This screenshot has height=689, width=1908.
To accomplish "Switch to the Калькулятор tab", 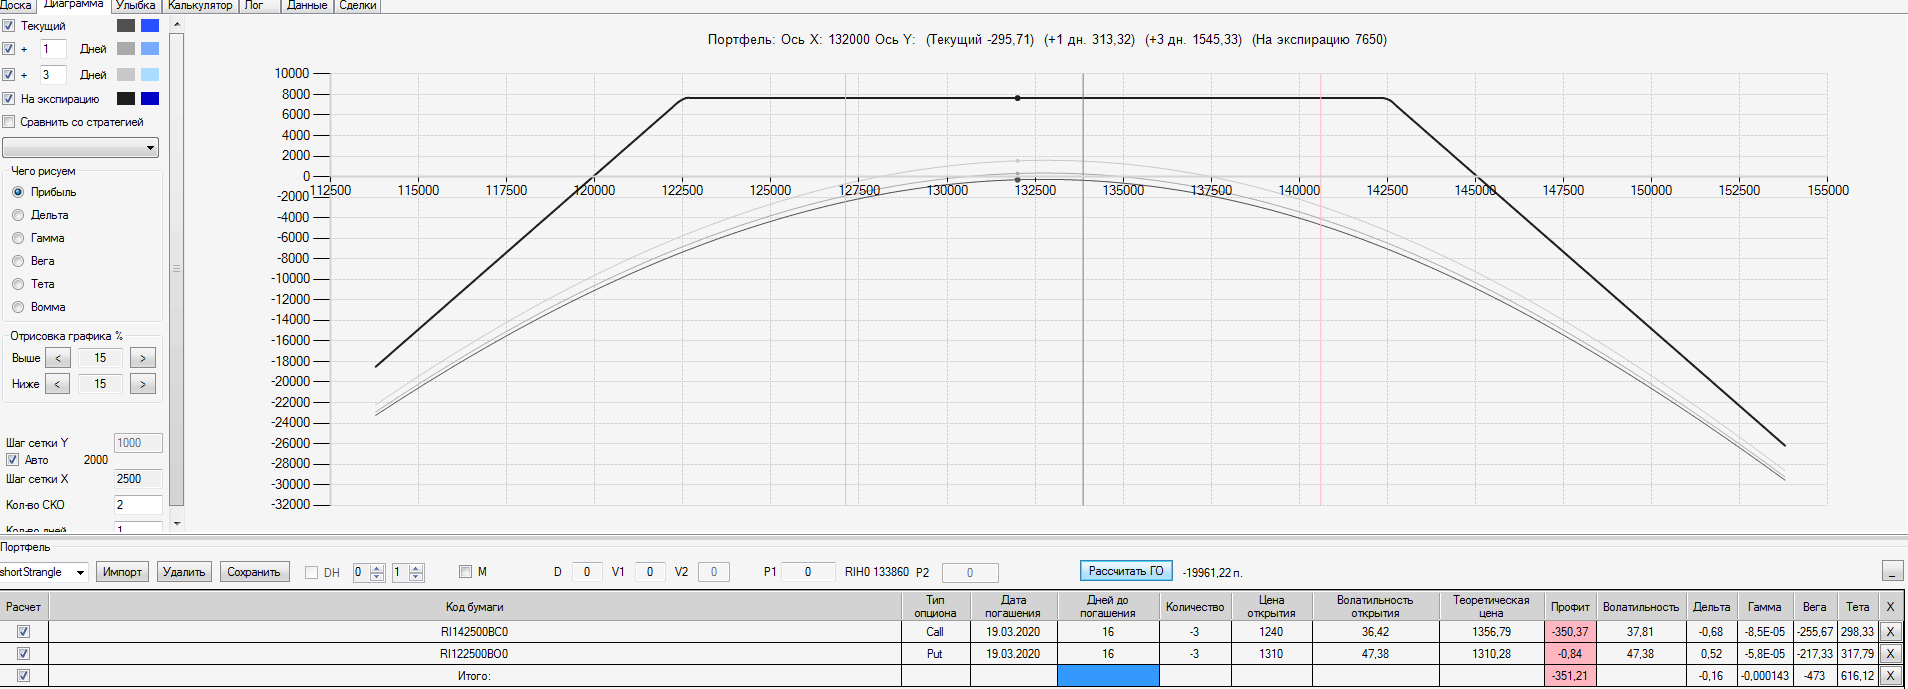I will (200, 5).
